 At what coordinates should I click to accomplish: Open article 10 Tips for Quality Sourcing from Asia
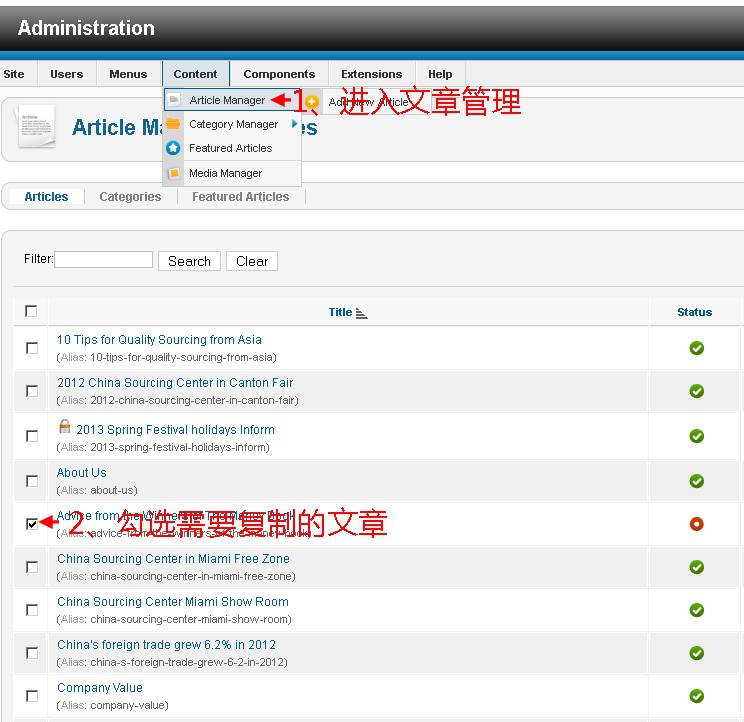coord(159,340)
